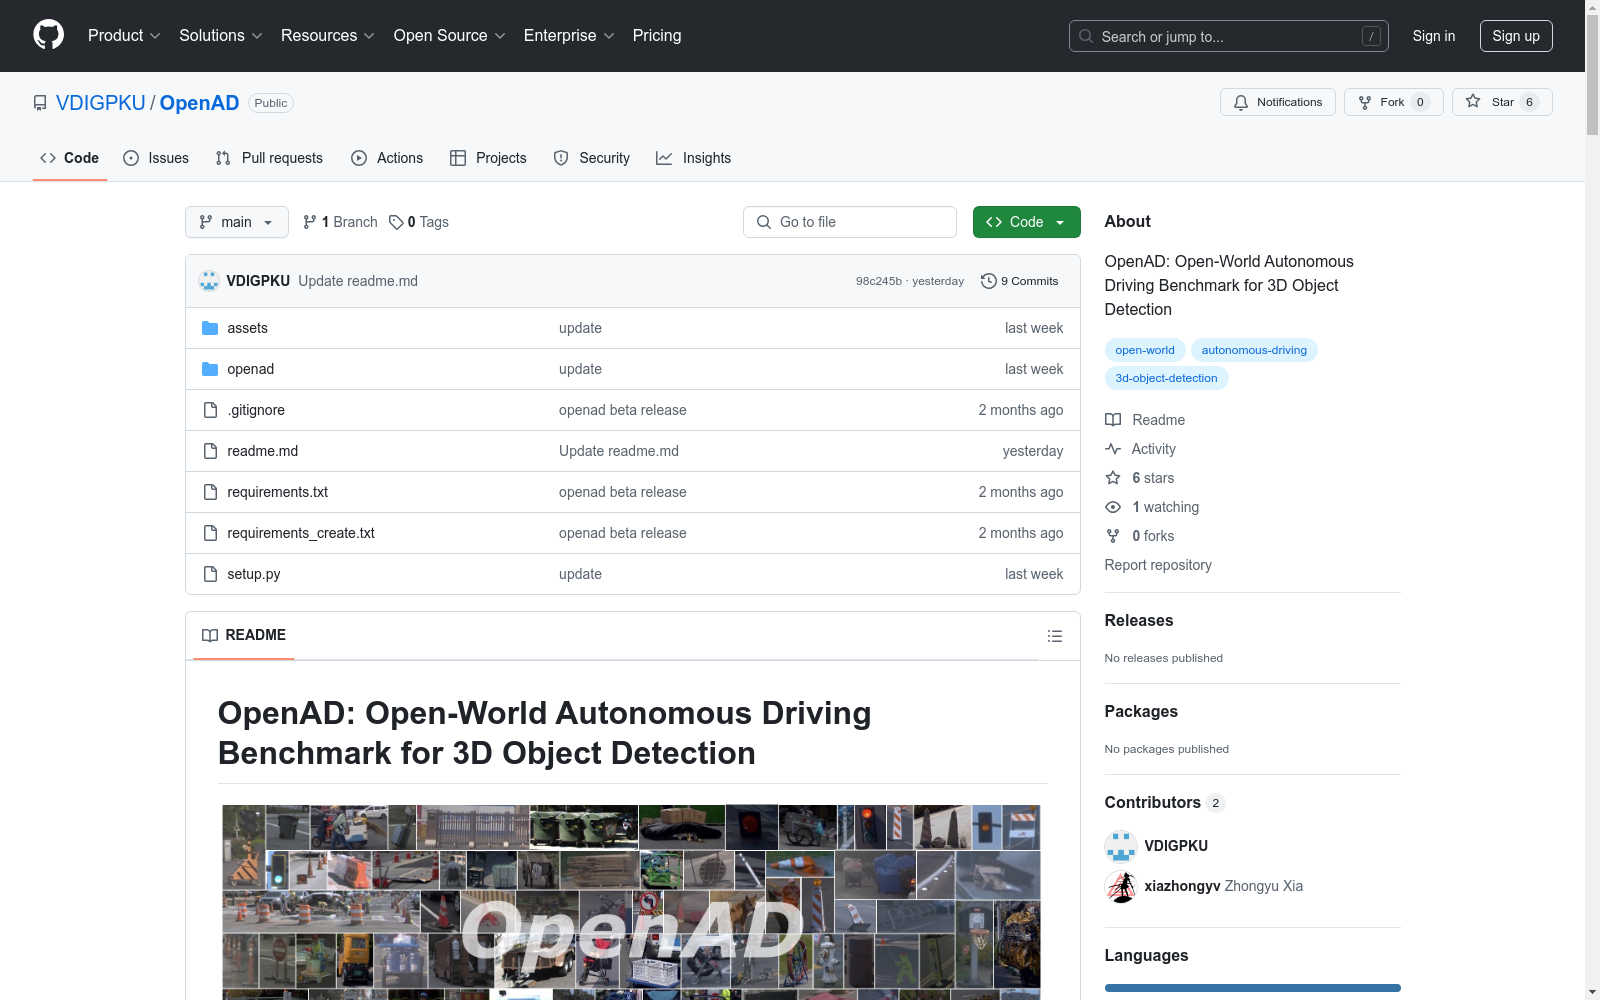Click the watching eye icon
Screen dimensions: 1600x1000
1113,507
